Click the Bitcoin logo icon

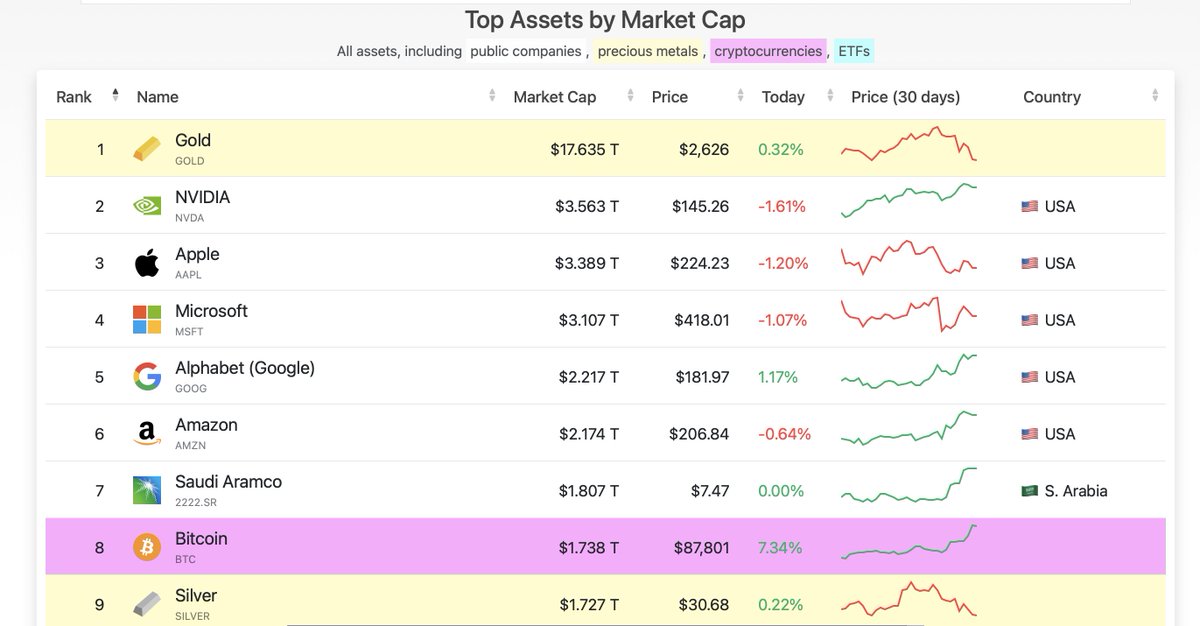[x=147, y=548]
